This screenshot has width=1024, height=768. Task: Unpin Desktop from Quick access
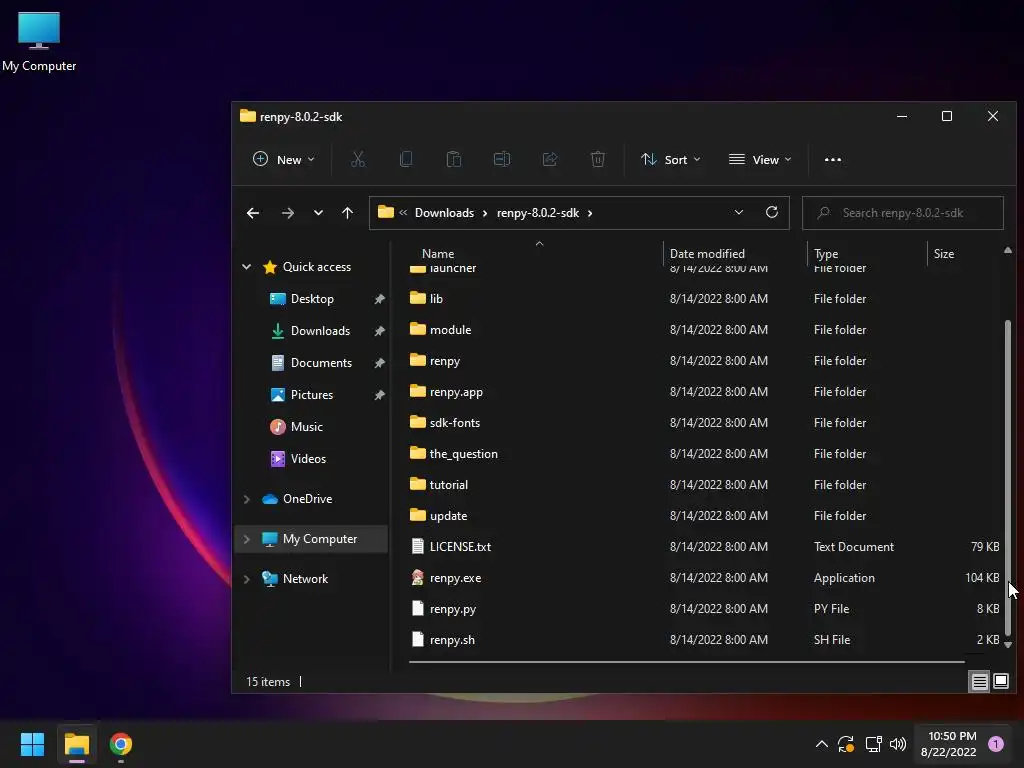(x=379, y=299)
